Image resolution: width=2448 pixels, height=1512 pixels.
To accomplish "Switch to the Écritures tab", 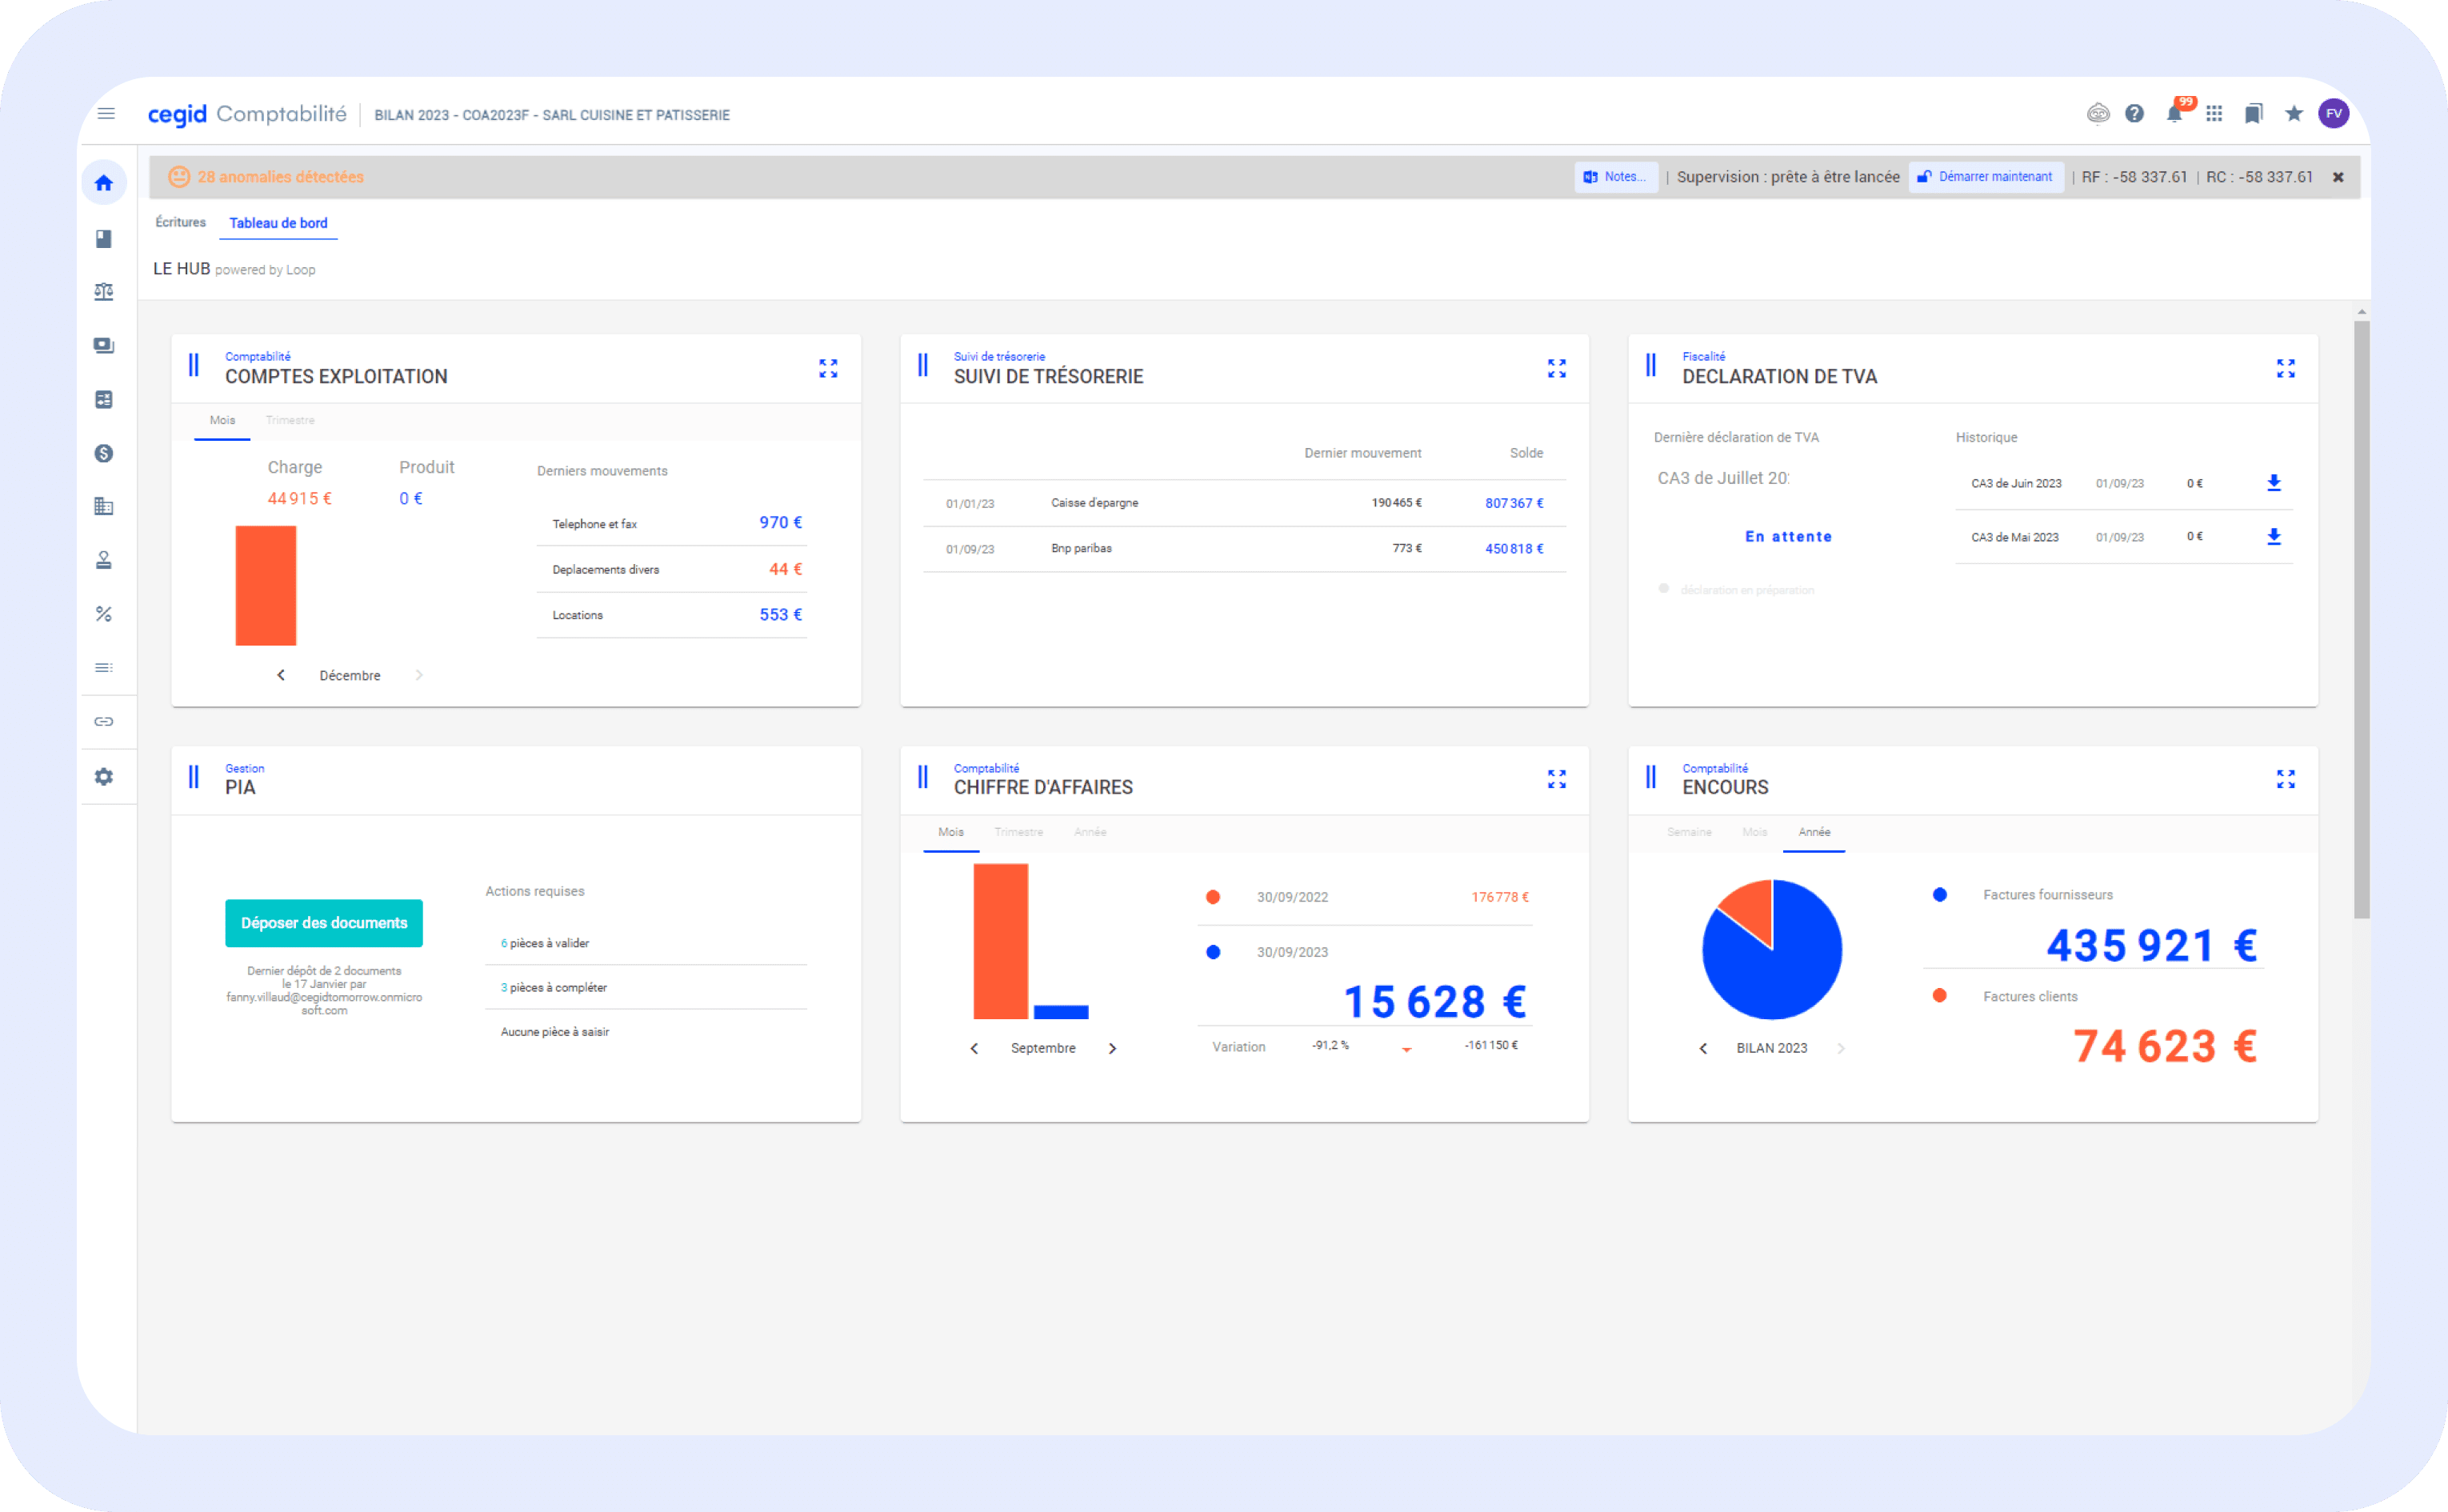I will [x=180, y=222].
